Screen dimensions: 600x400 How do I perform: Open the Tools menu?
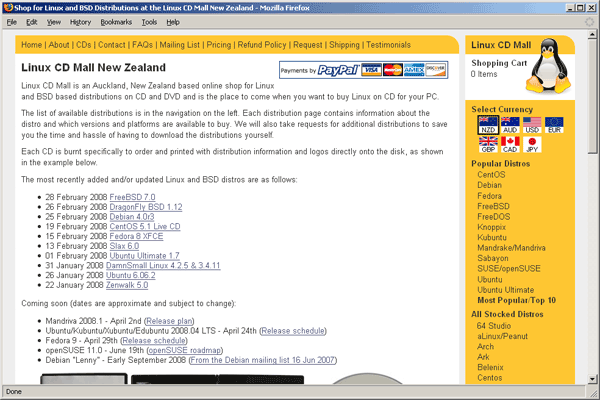pyautogui.click(x=149, y=22)
